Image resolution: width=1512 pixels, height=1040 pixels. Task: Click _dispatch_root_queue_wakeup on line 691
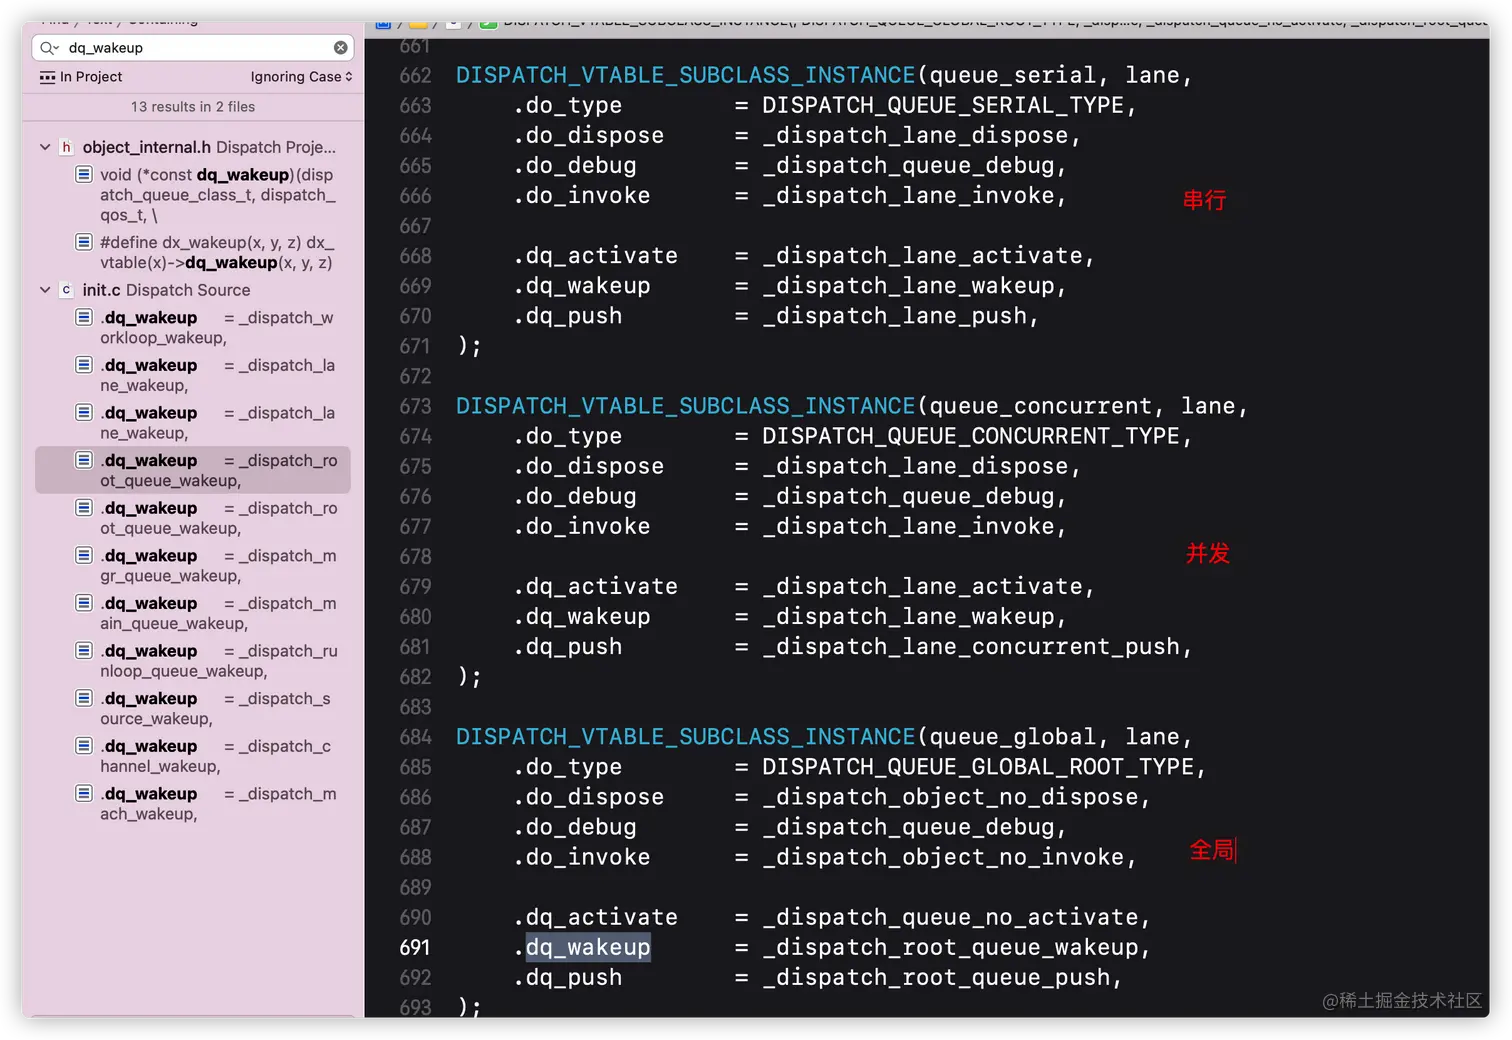pos(949,947)
